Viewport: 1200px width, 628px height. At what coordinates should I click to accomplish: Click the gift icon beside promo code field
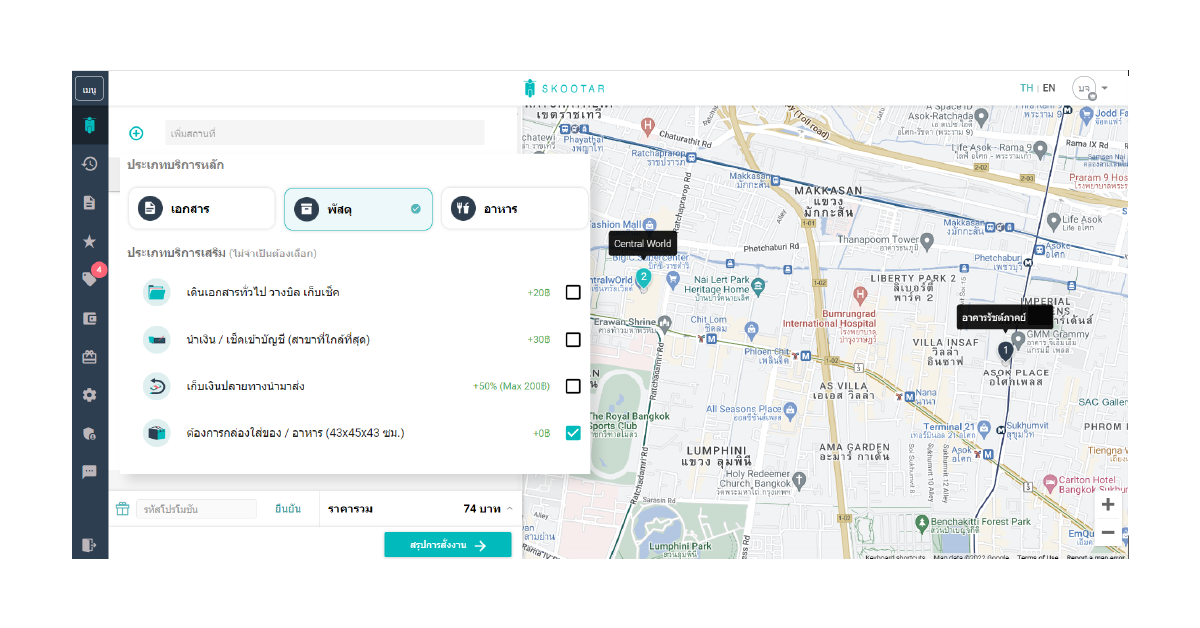pyautogui.click(x=123, y=508)
